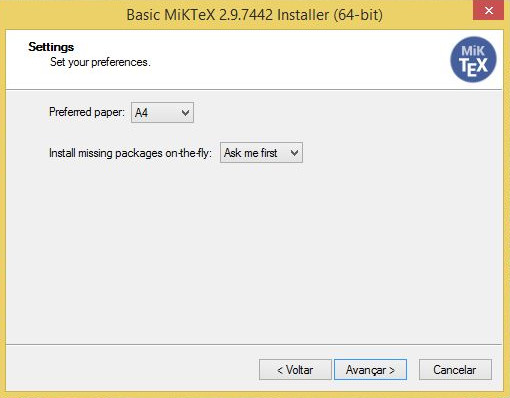Select the 'Ask me first' value text
Viewport: 510px width, 398px height.
coord(251,153)
